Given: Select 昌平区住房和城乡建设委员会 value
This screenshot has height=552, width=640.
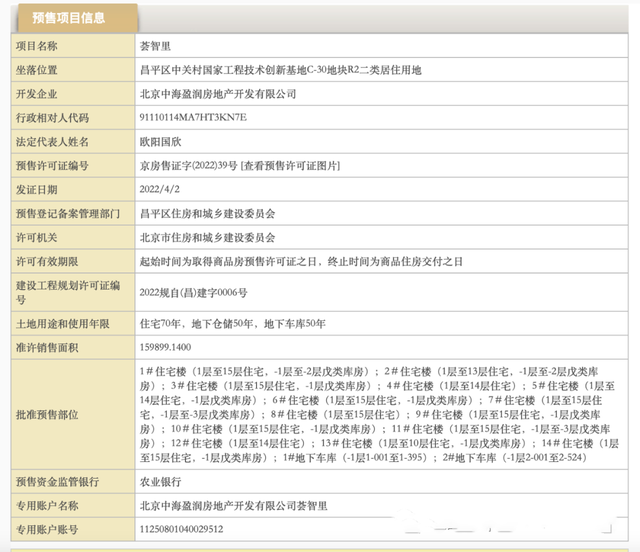Looking at the screenshot, I should [207, 214].
